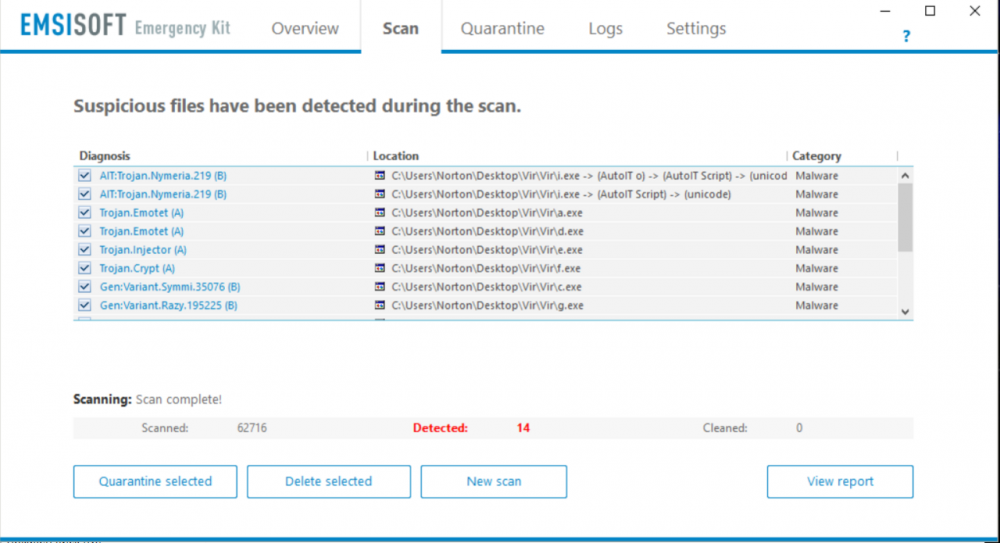Go to the Logs tab
Image resolution: width=1000 pixels, height=543 pixels.
pos(605,29)
